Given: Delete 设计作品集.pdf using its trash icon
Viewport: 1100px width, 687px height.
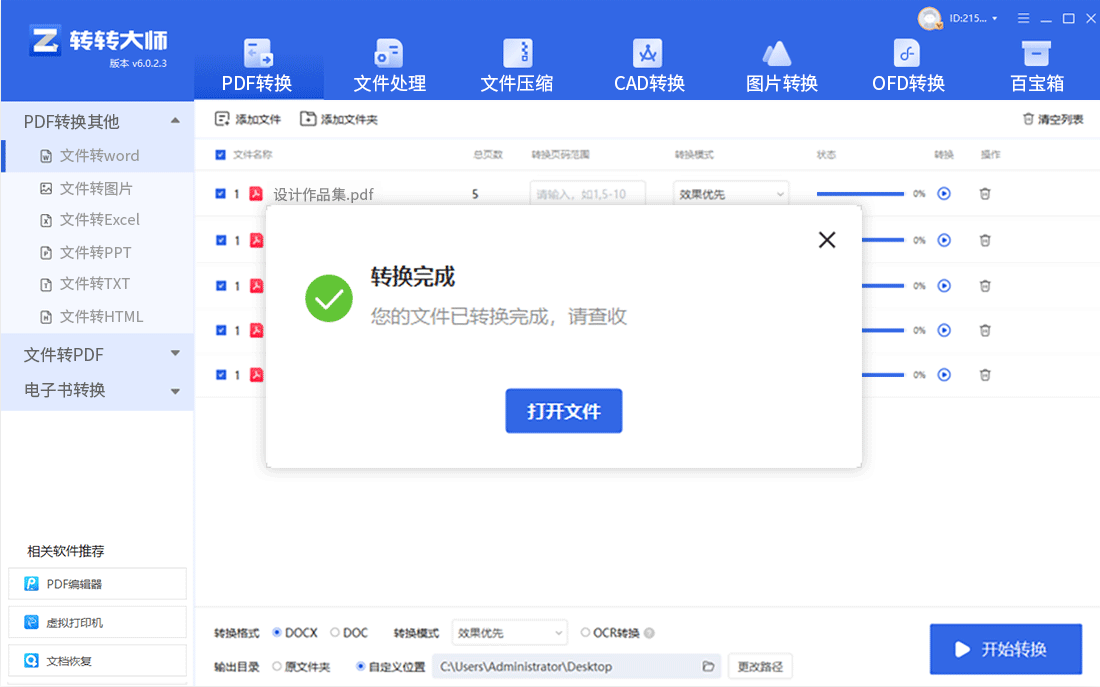Looking at the screenshot, I should point(985,194).
